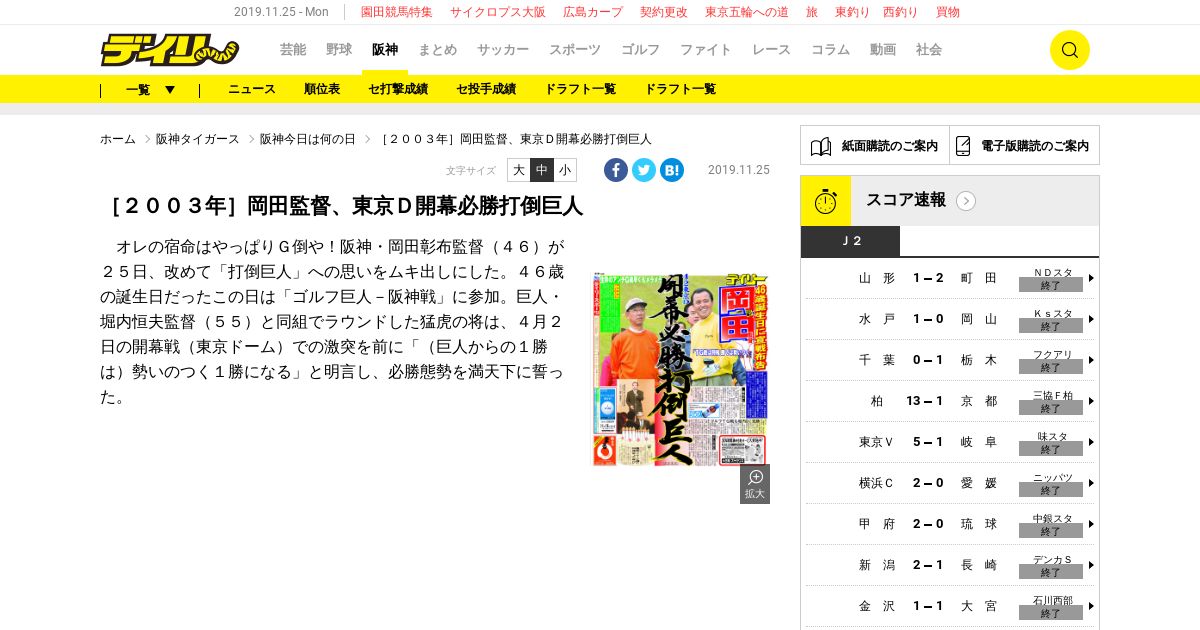The height and width of the screenshot is (630, 1200).
Task: Bookmark article with Hatena B! icon
Action: click(672, 170)
